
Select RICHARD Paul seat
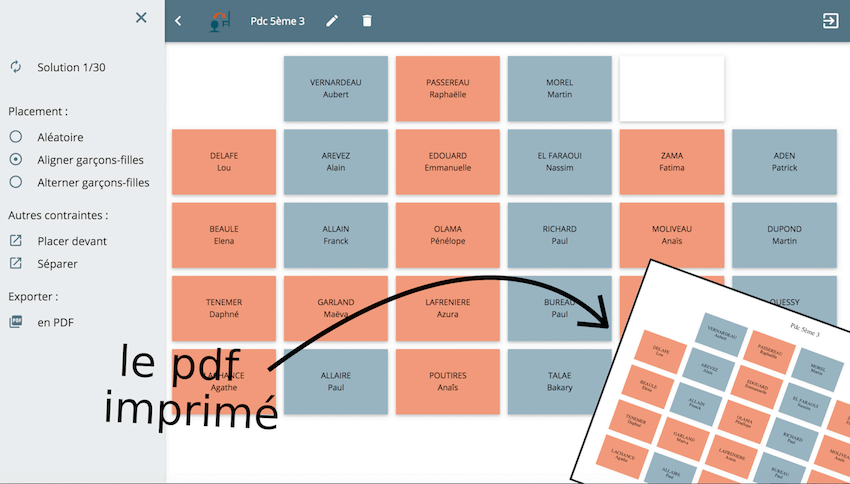click(559, 235)
